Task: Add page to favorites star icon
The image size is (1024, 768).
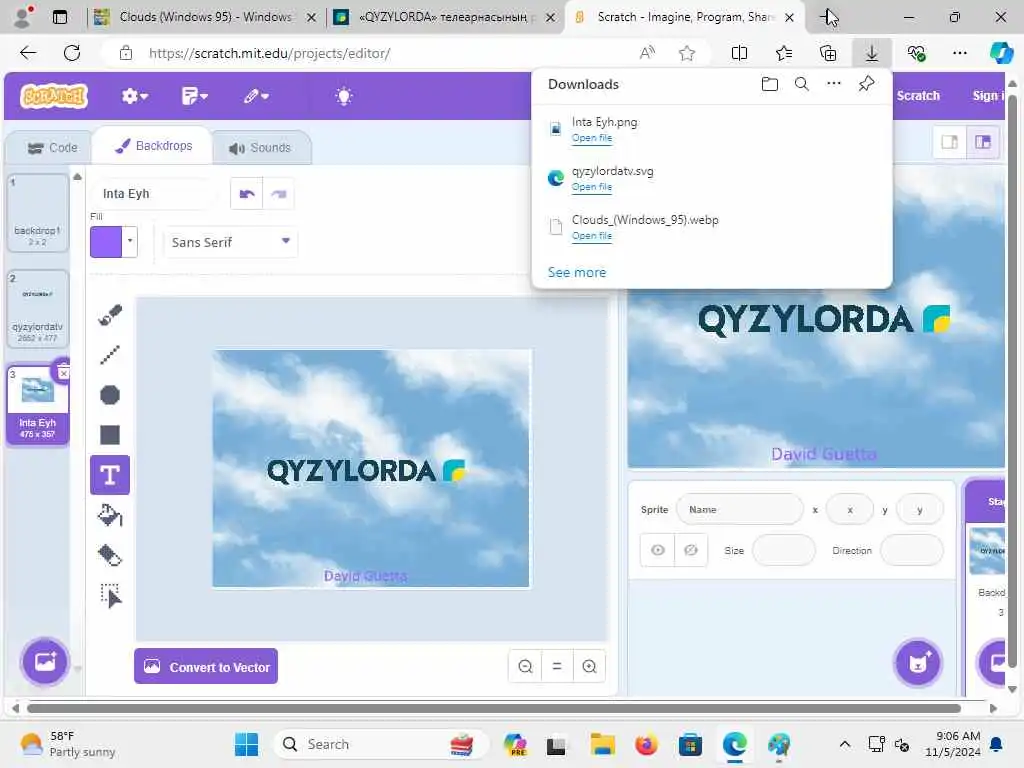Action: pyautogui.click(x=686, y=53)
